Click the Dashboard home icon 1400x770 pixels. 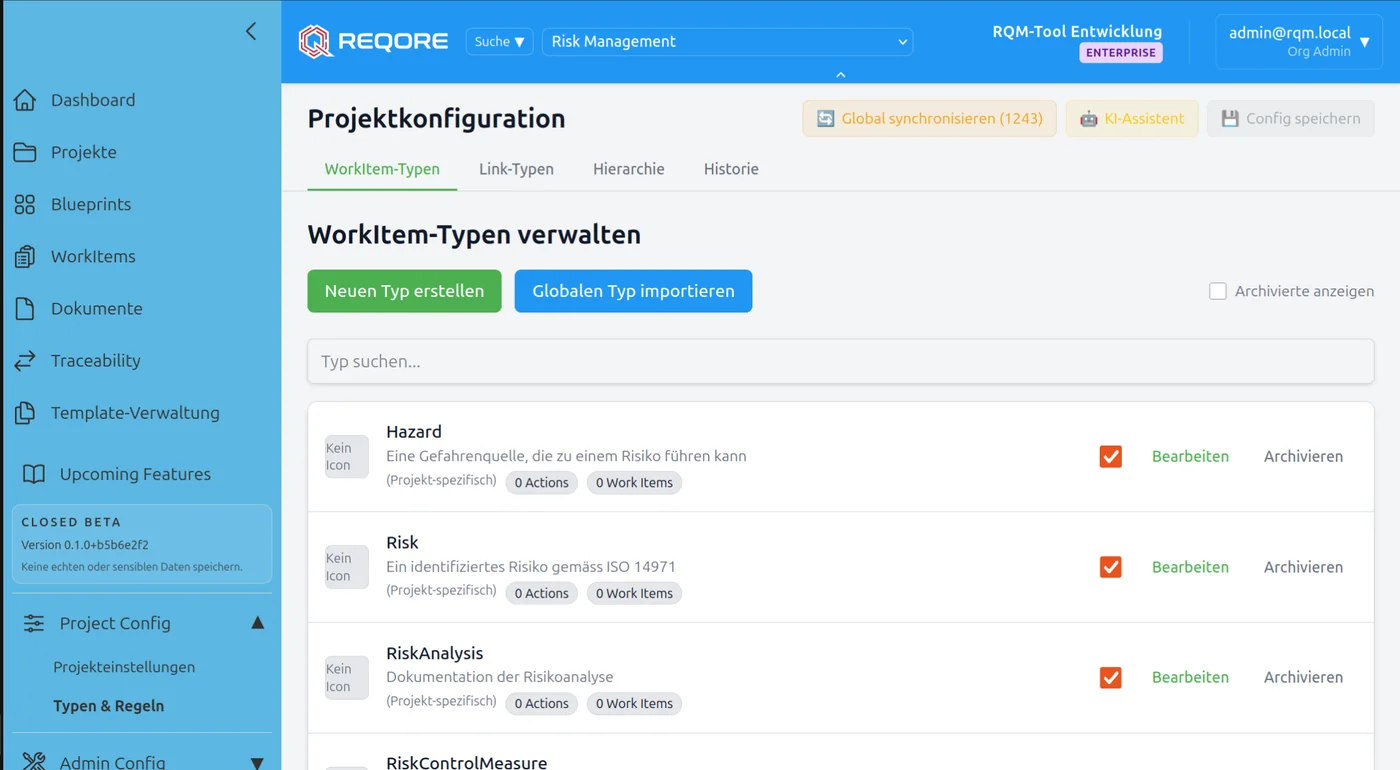[25, 100]
